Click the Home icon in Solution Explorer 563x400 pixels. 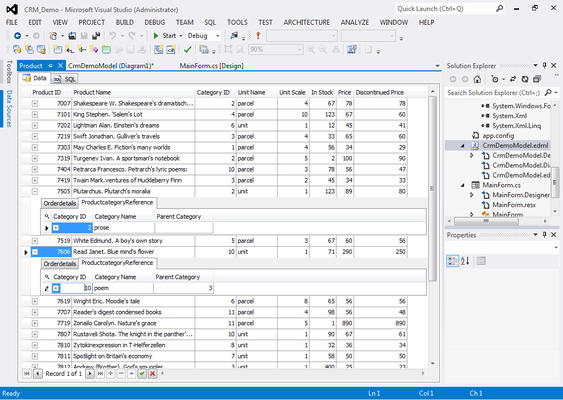477,79
